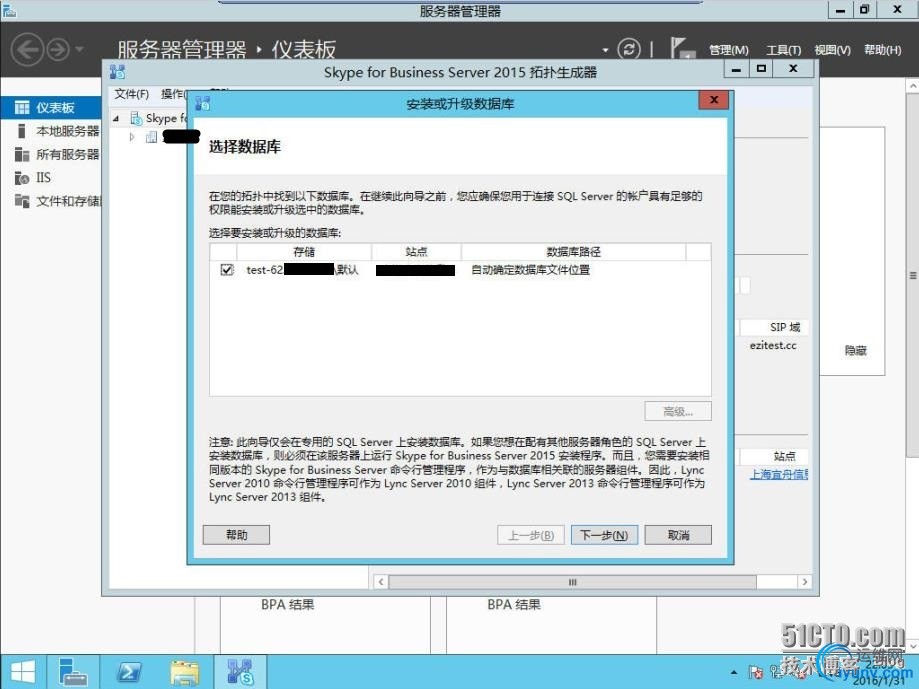Select the 自动确定数据库文件位置 cell
Image resolution: width=919 pixels, height=689 pixels.
coord(530,270)
